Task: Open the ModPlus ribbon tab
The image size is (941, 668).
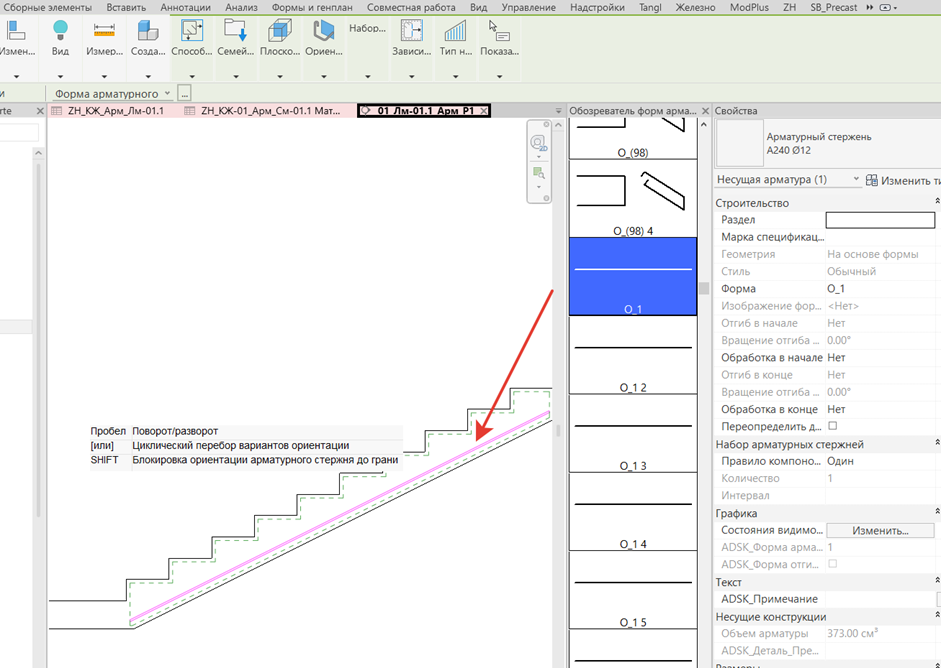Action: coord(749,8)
